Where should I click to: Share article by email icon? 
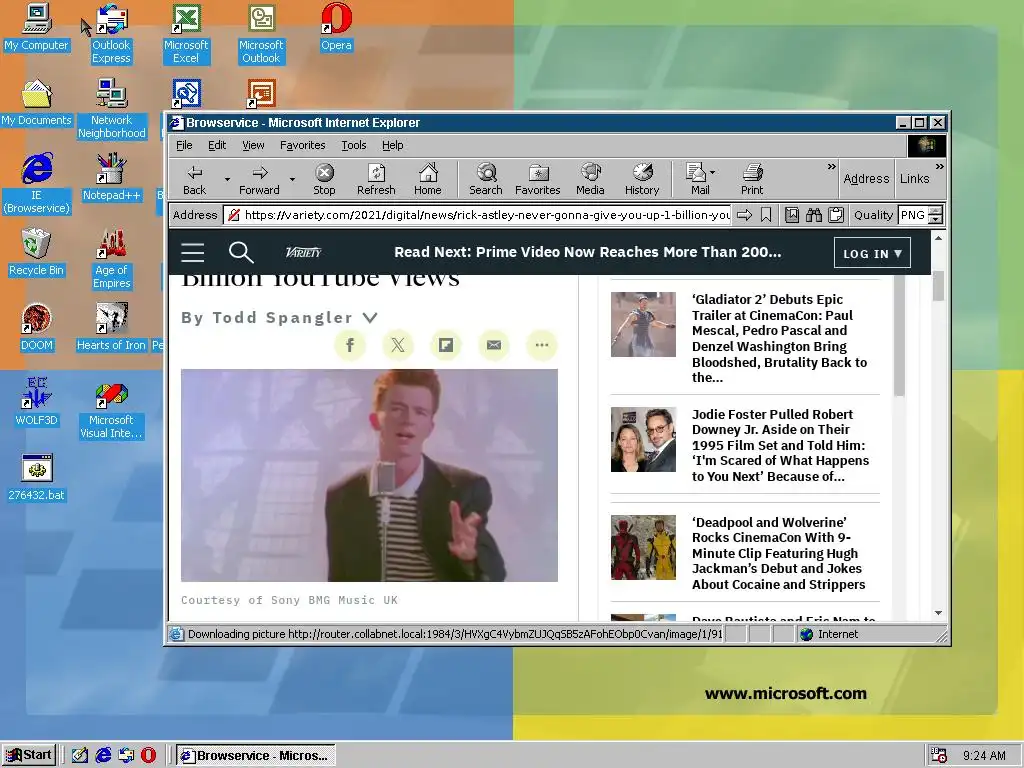[494, 345]
